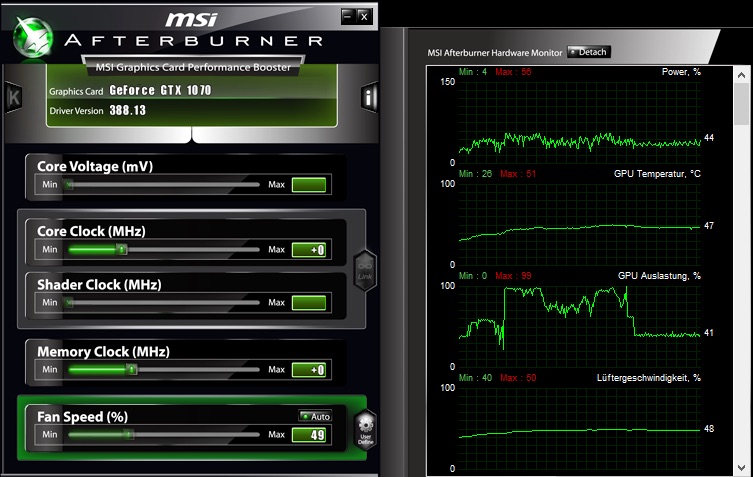753x477 pixels.
Task: Click the GPU Auslastung graph
Action: (580, 326)
